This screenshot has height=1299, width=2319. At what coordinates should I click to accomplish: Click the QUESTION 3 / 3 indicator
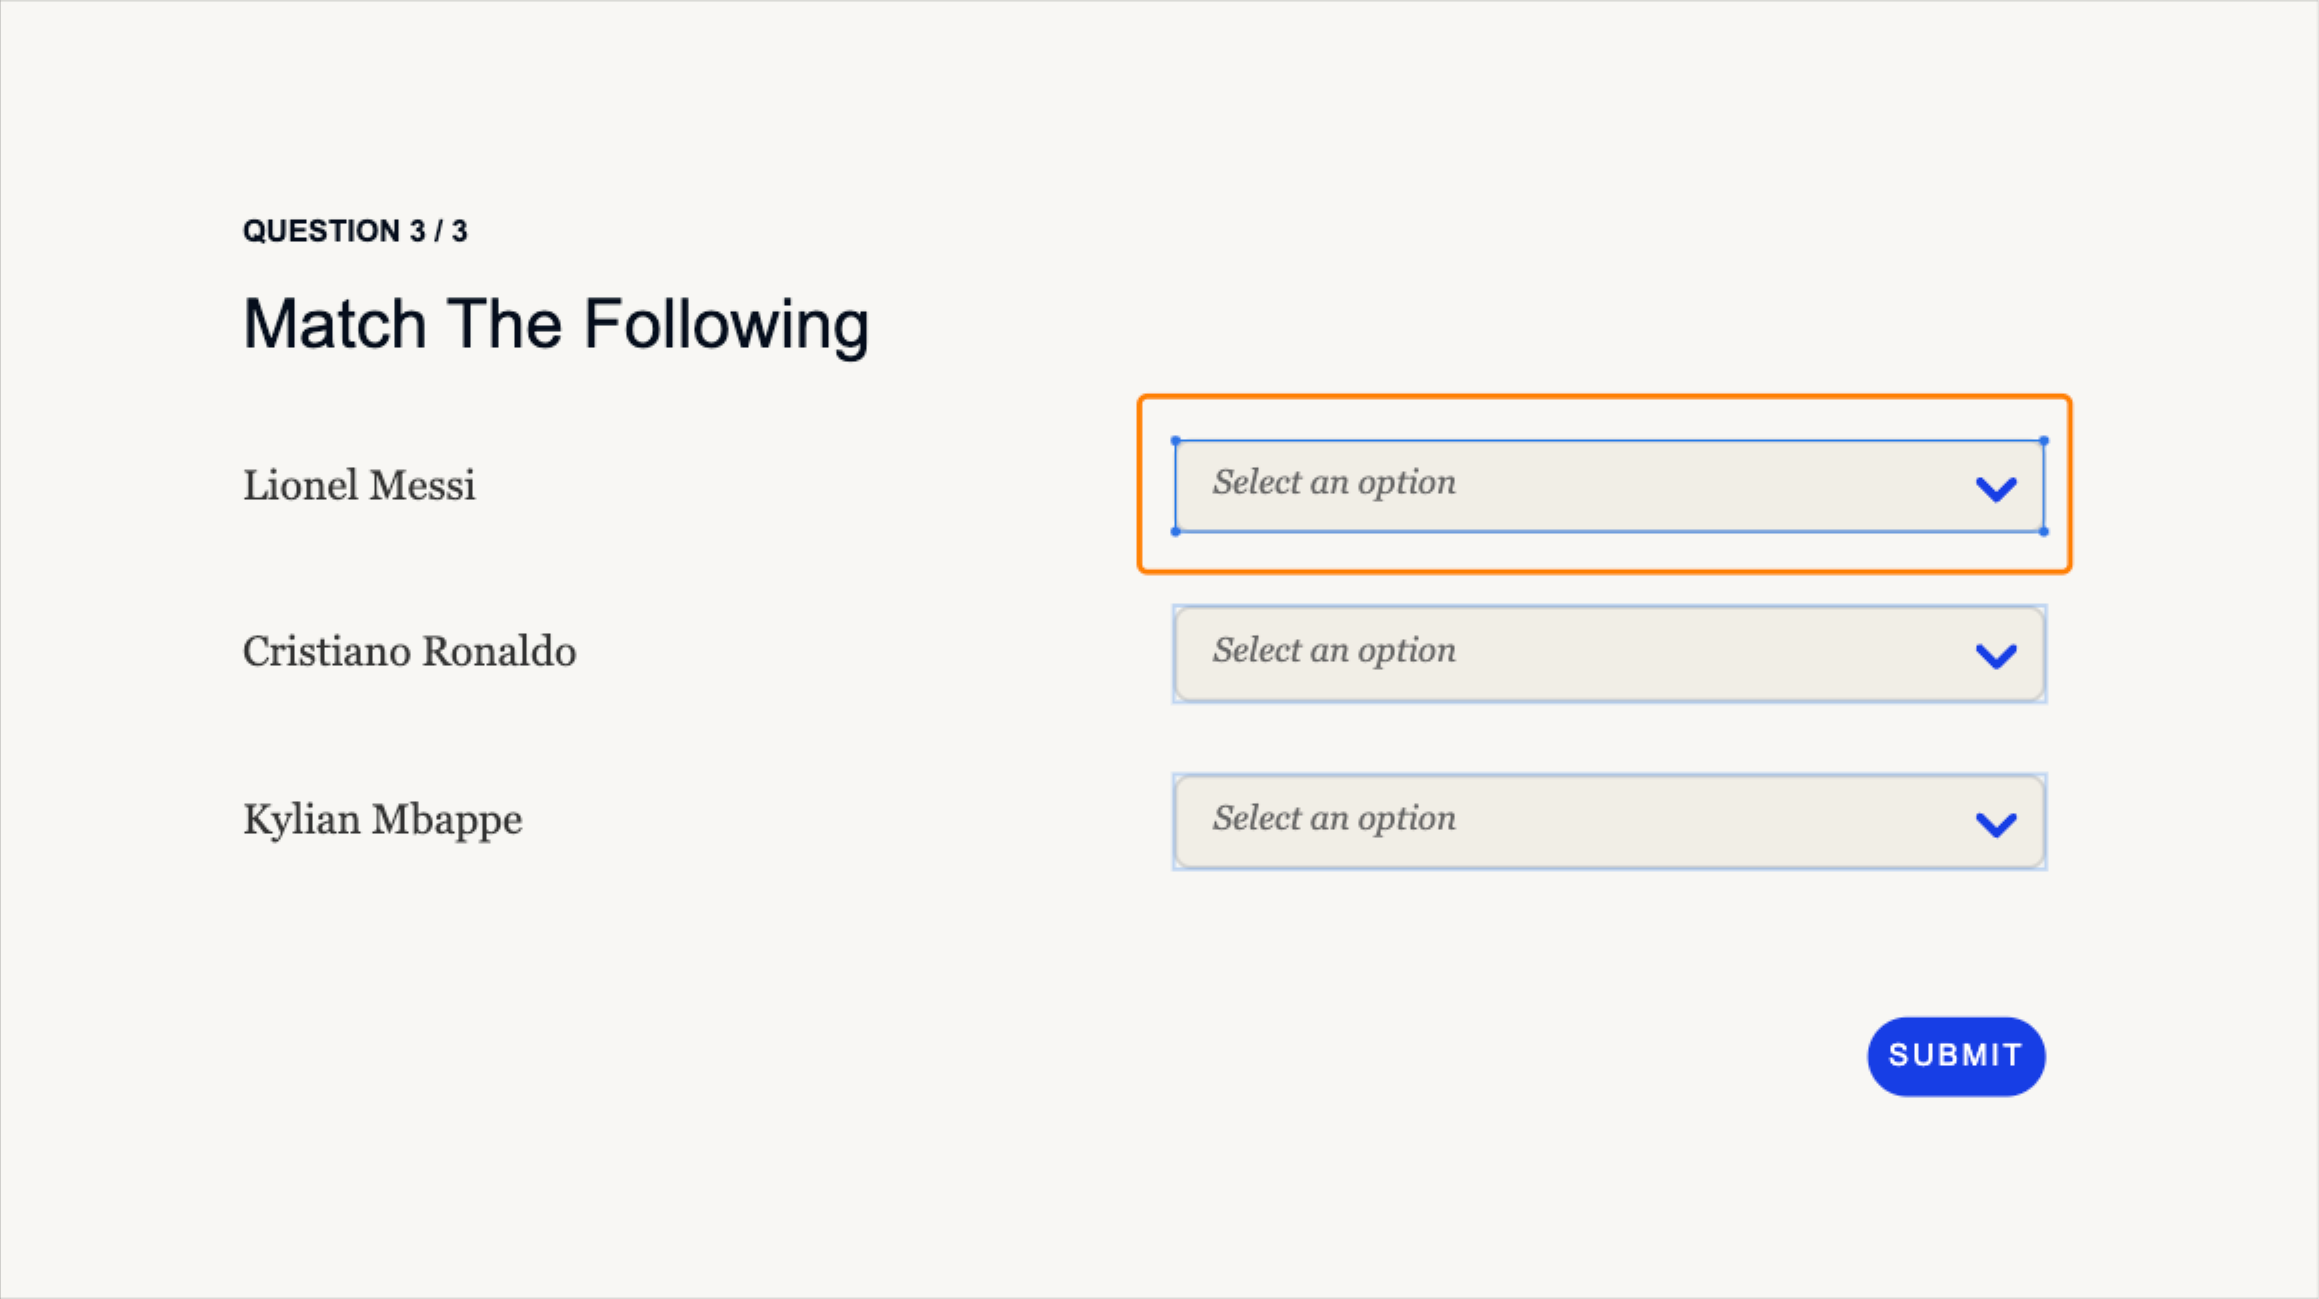click(355, 230)
